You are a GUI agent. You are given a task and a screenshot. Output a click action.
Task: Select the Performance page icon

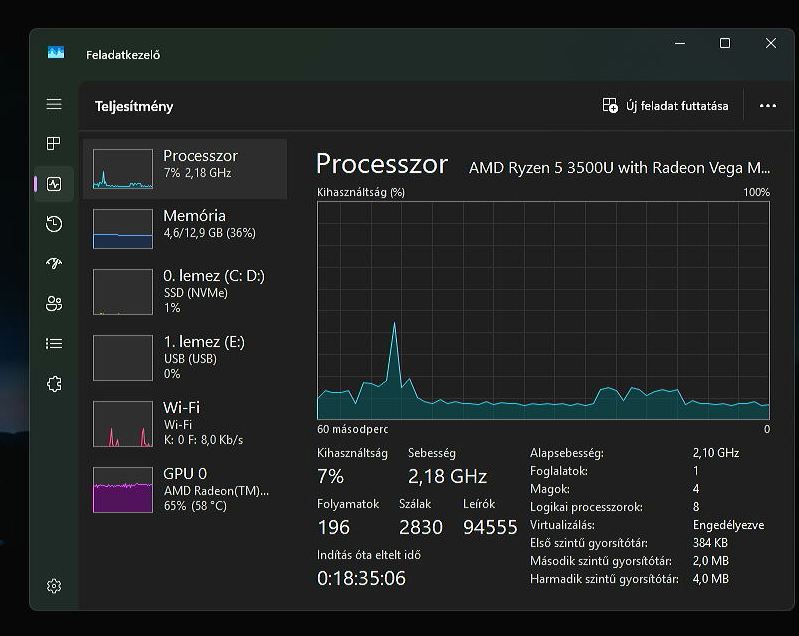point(54,184)
